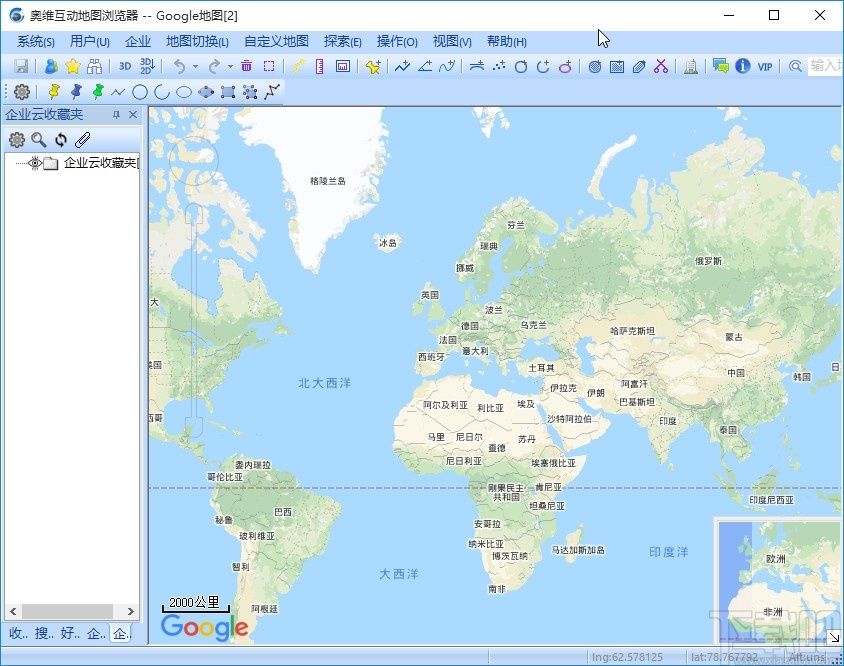The height and width of the screenshot is (666, 844).
Task: Open the undo dropdown arrow
Action: 195,66
